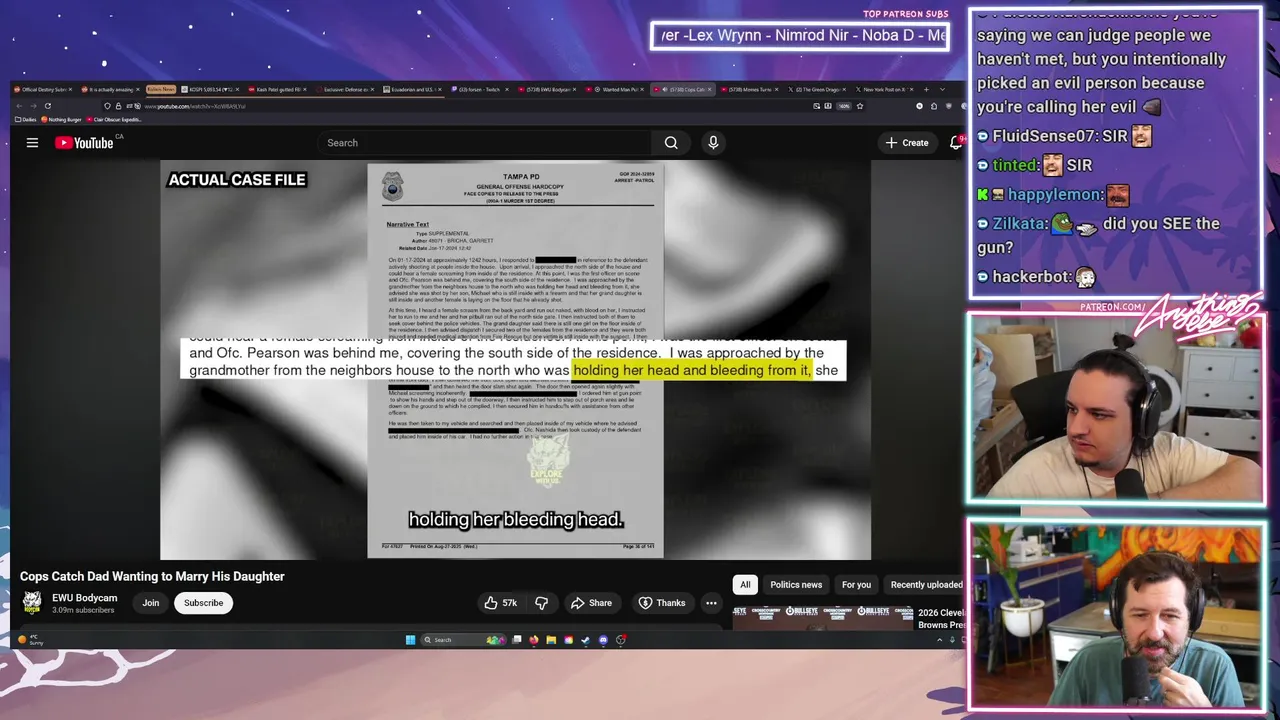Image resolution: width=1280 pixels, height=720 pixels.
Task: Open Steam icon on the taskbar
Action: 585,640
